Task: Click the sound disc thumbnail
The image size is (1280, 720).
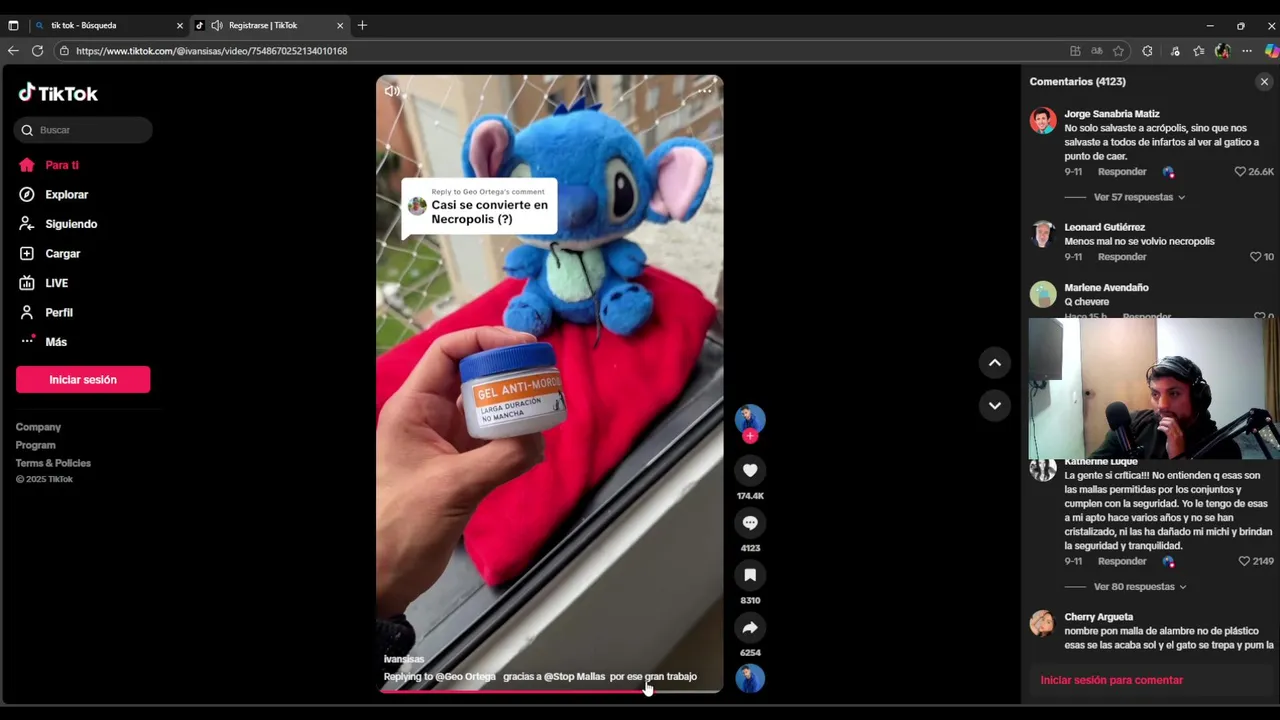Action: pyautogui.click(x=750, y=678)
